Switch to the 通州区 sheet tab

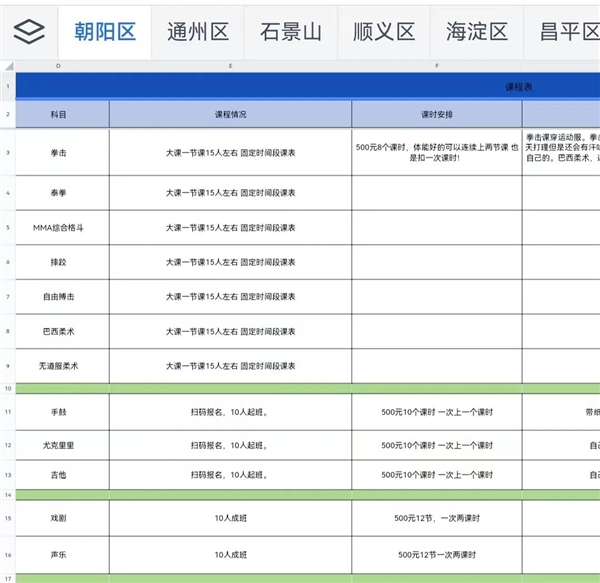tap(198, 32)
